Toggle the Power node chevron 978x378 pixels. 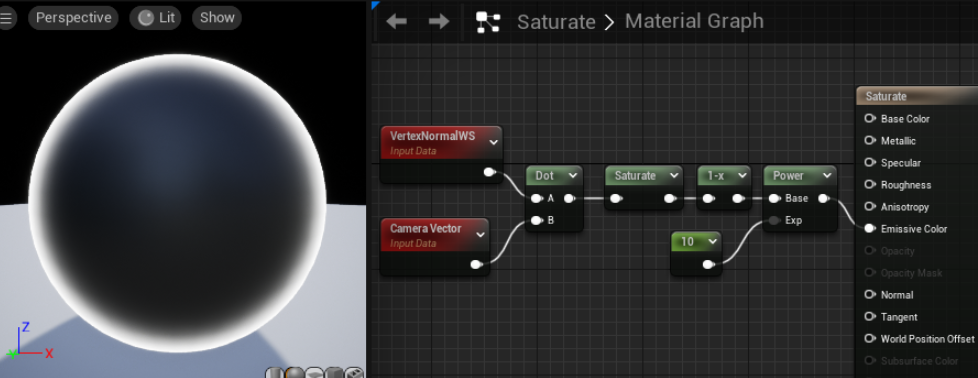[827, 177]
